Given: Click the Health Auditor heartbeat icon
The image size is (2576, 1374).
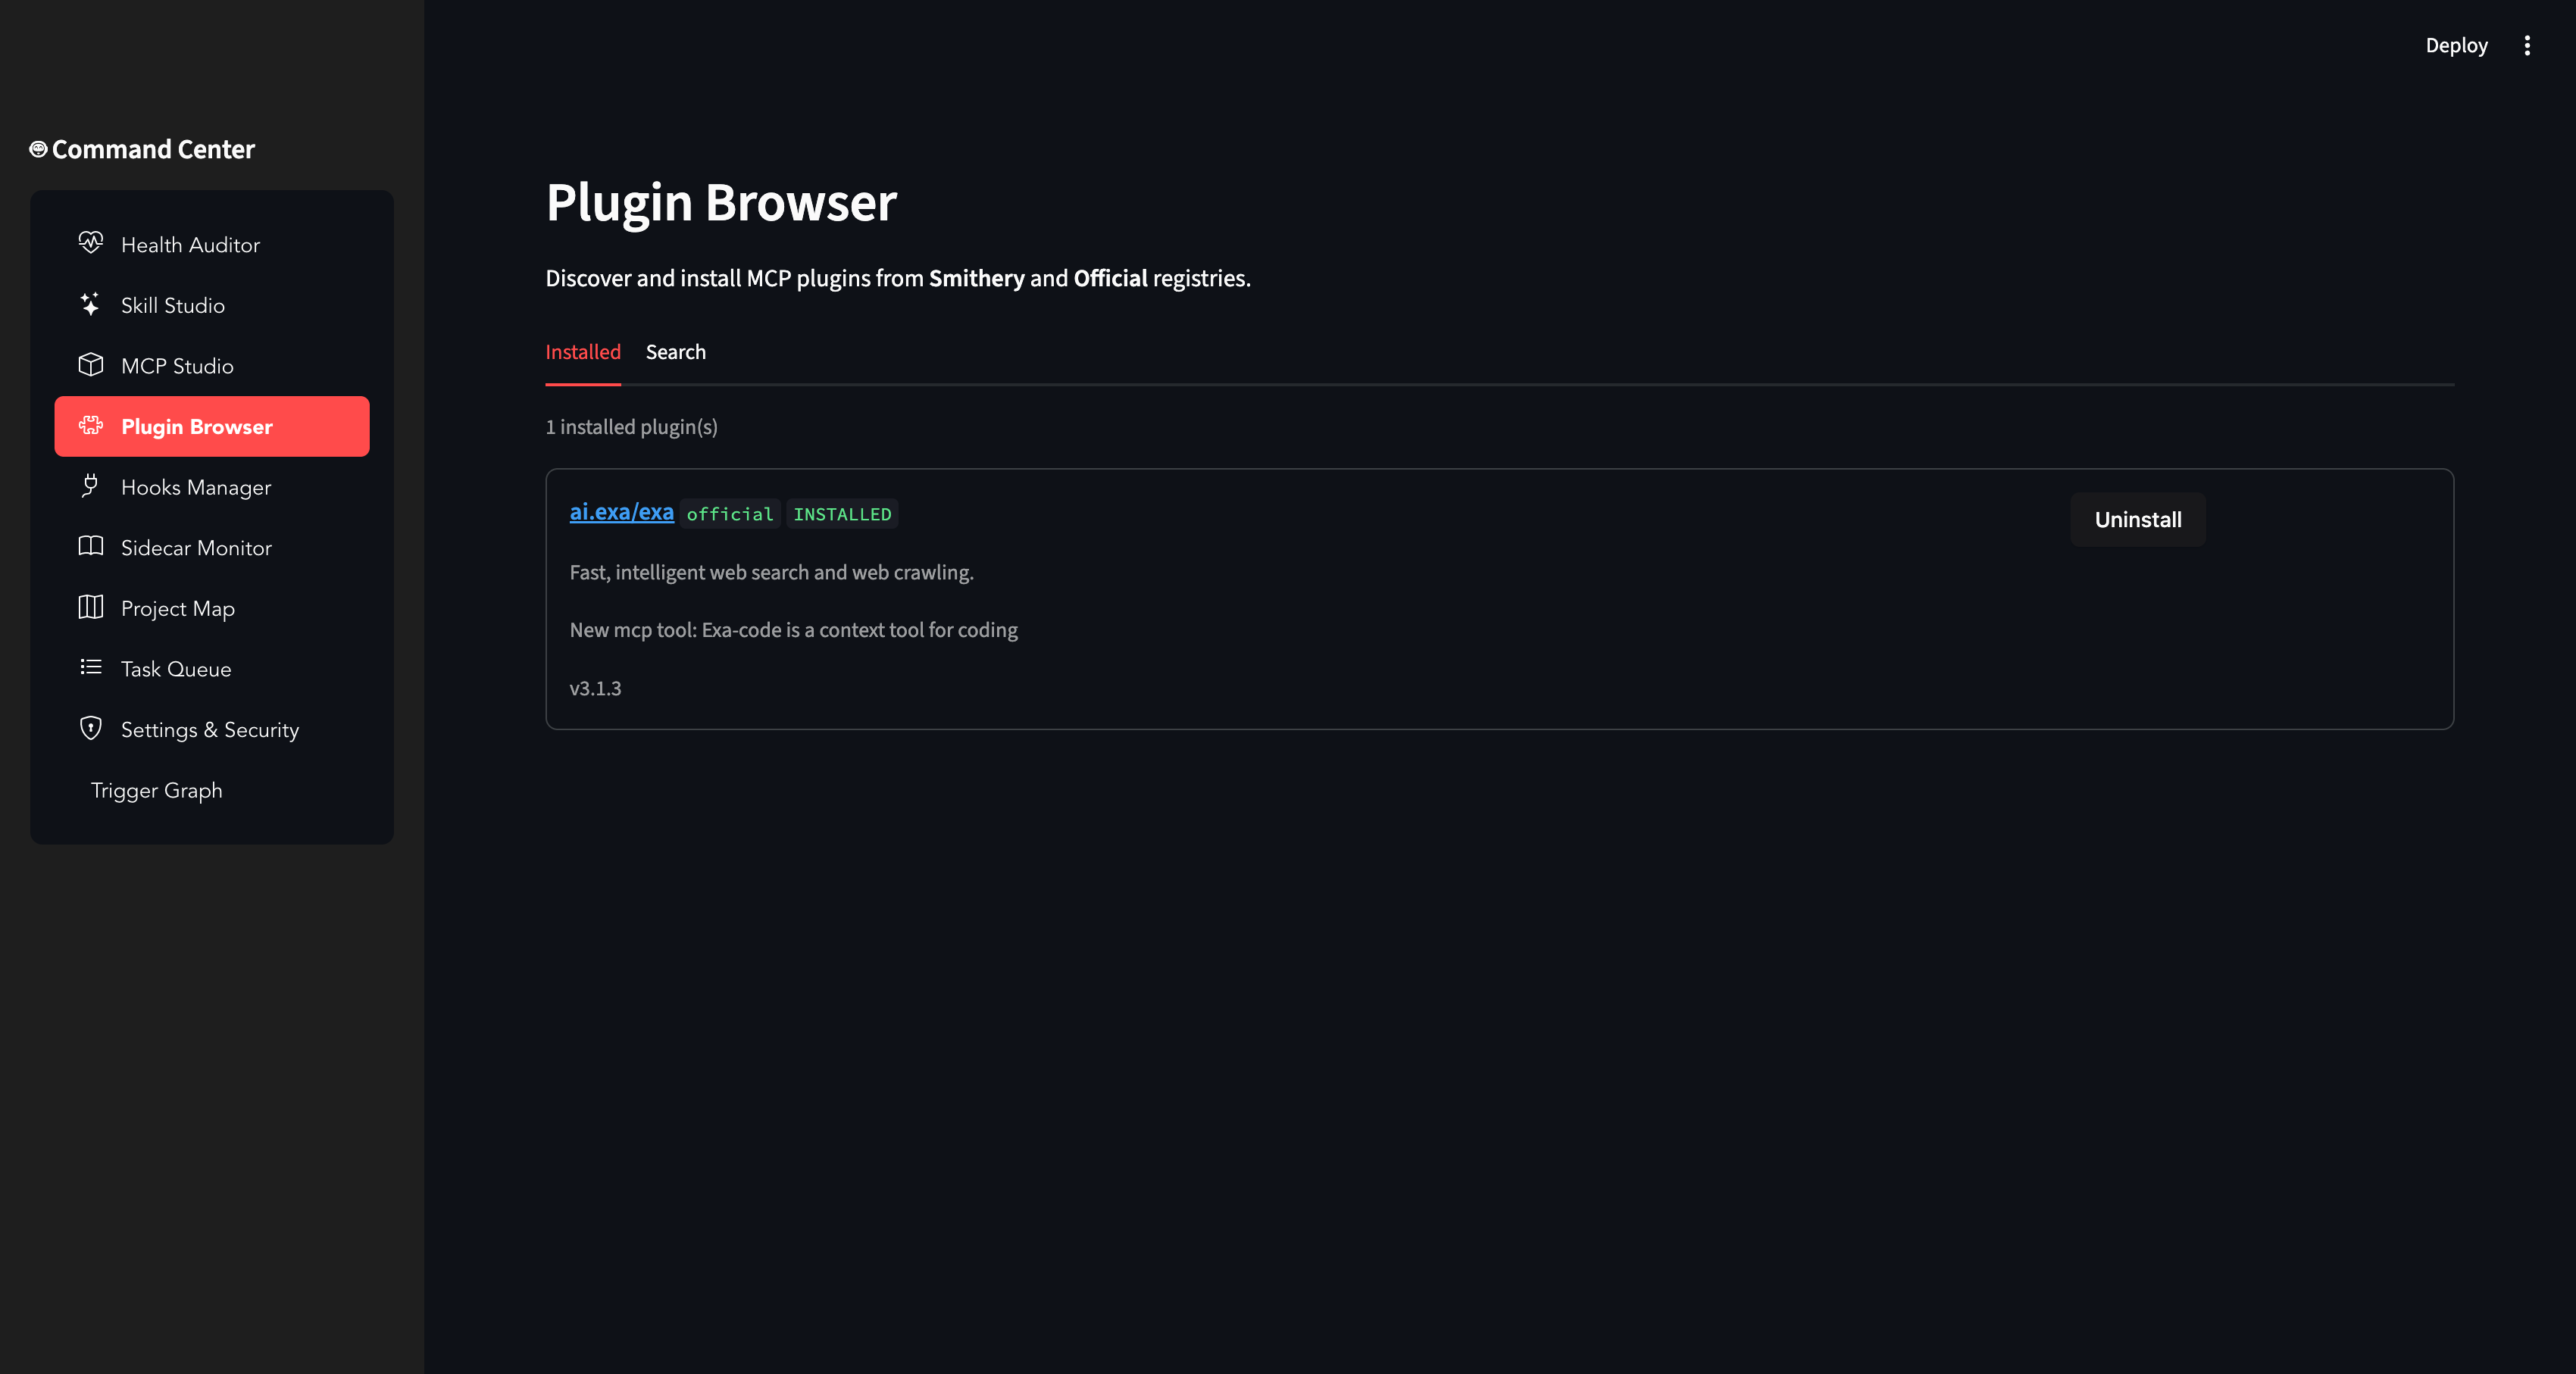Looking at the screenshot, I should (x=91, y=244).
